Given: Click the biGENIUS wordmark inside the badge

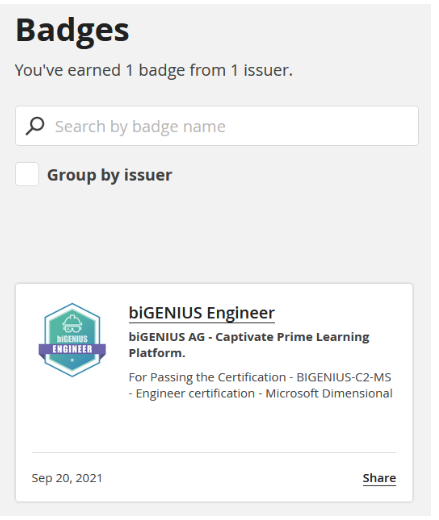Looking at the screenshot, I should (x=72, y=339).
